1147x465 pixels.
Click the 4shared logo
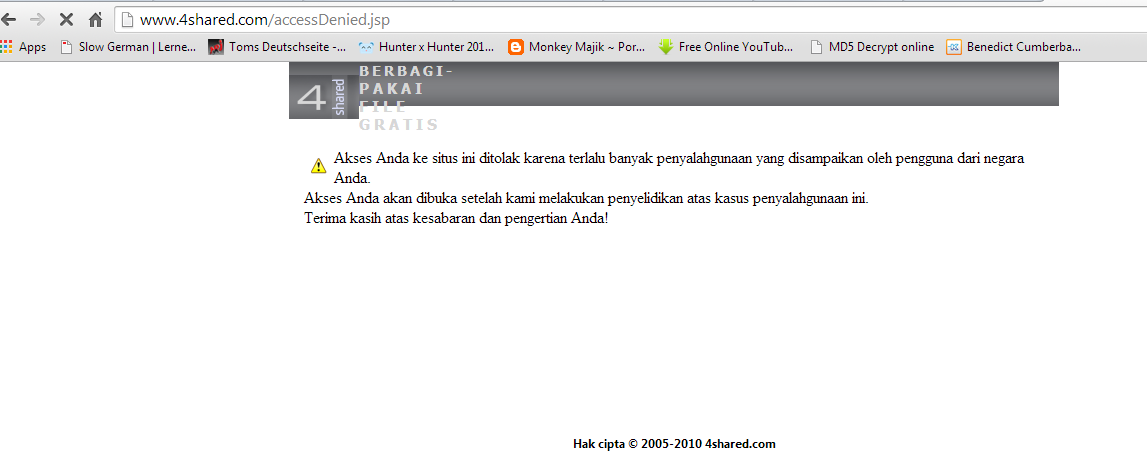click(x=324, y=95)
